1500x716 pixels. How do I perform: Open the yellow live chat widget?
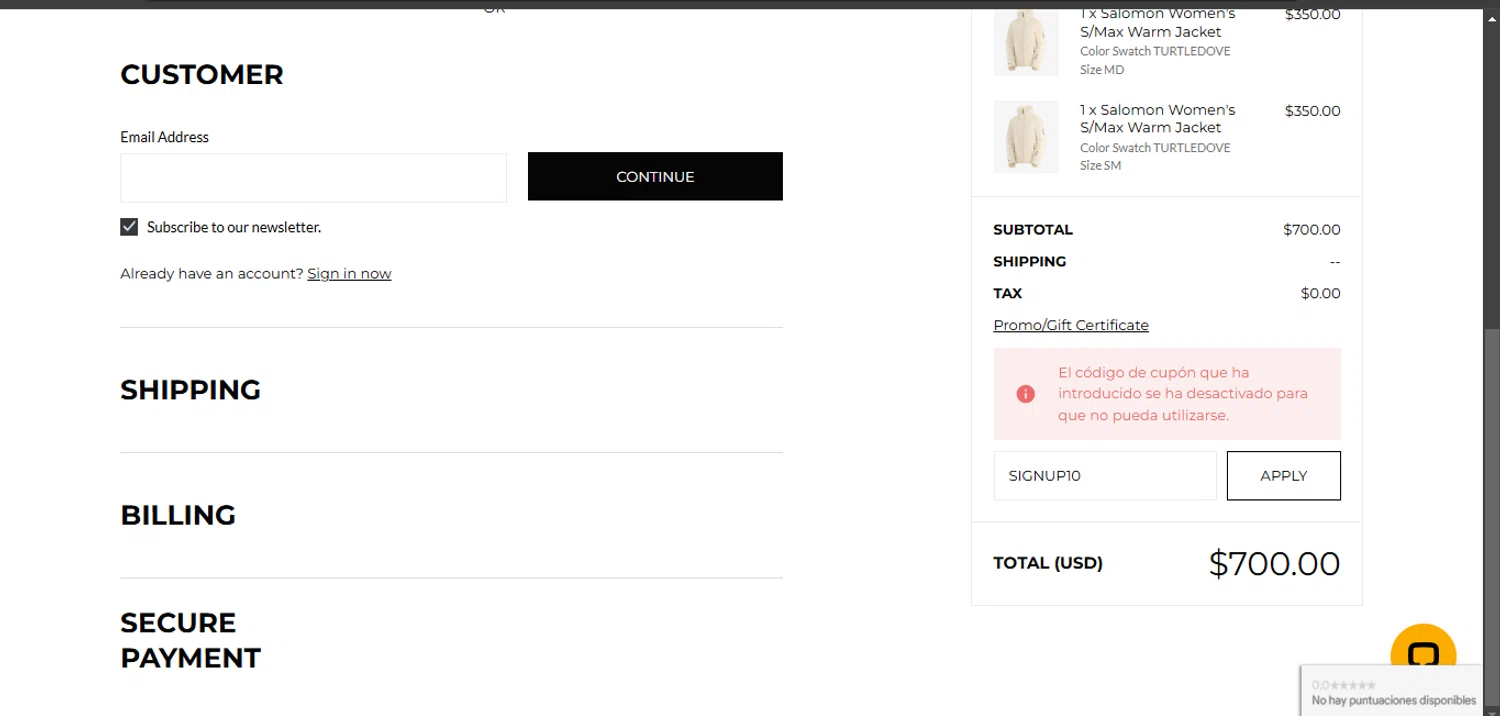point(1422,654)
